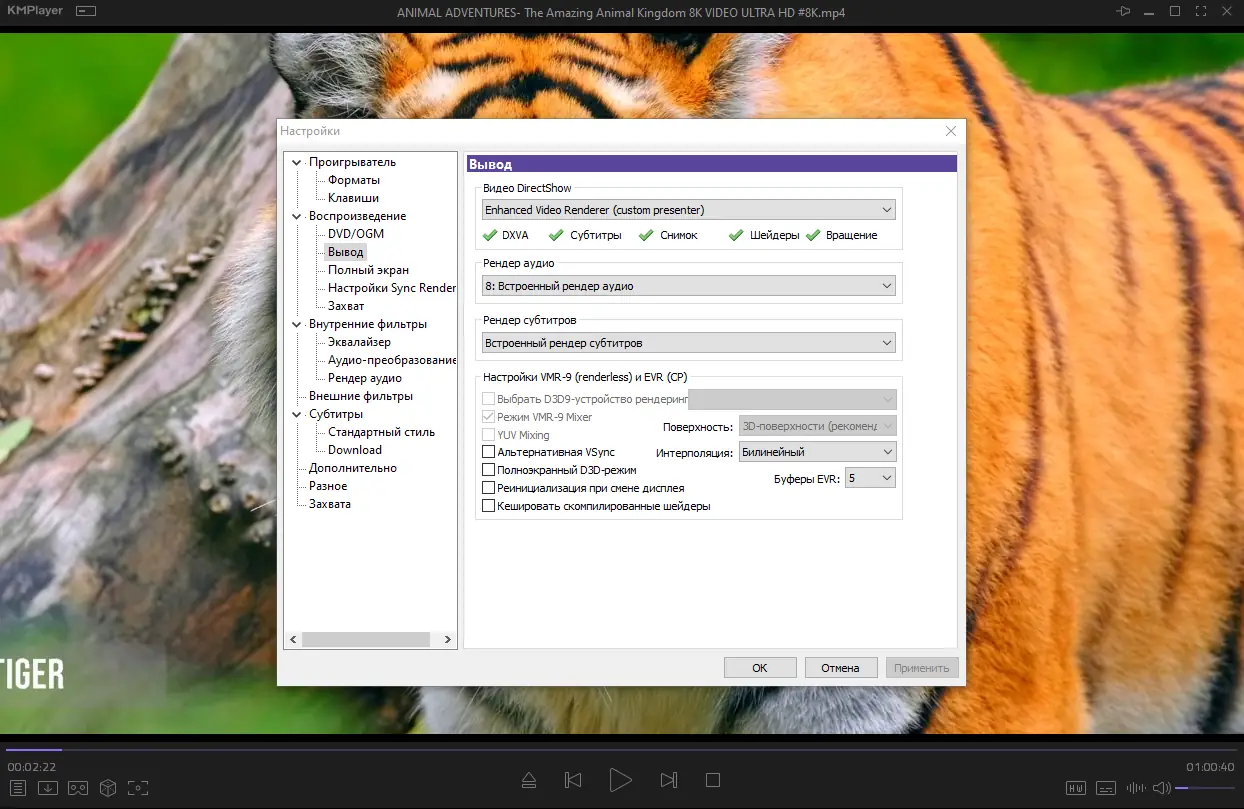Click on the video seek progress bar
1244x809 pixels.
[x=621, y=749]
